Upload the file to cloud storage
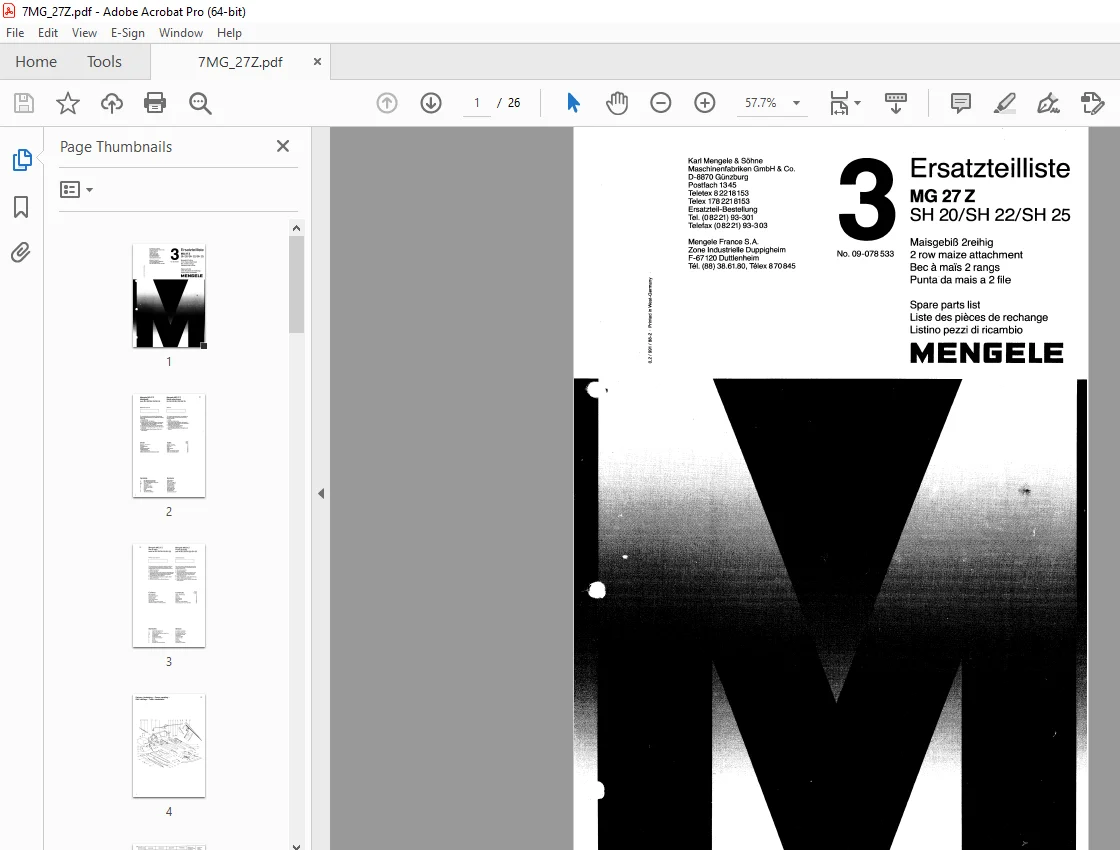 click(111, 103)
